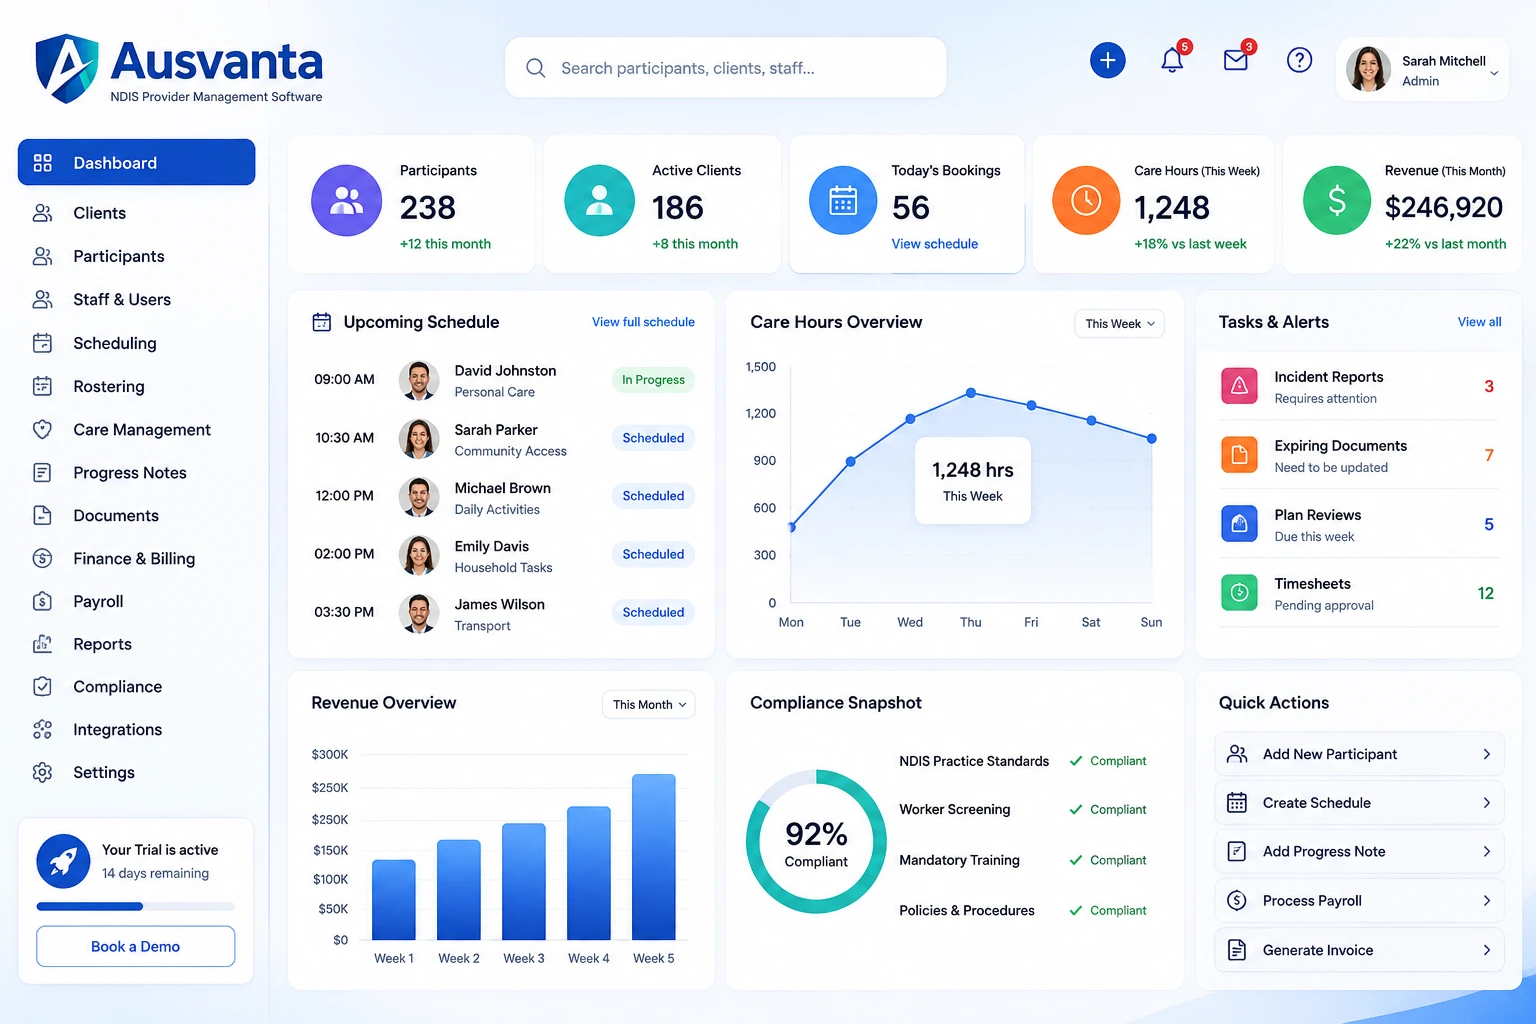Open the View full schedule link
The height and width of the screenshot is (1024, 1536).
coord(643,322)
